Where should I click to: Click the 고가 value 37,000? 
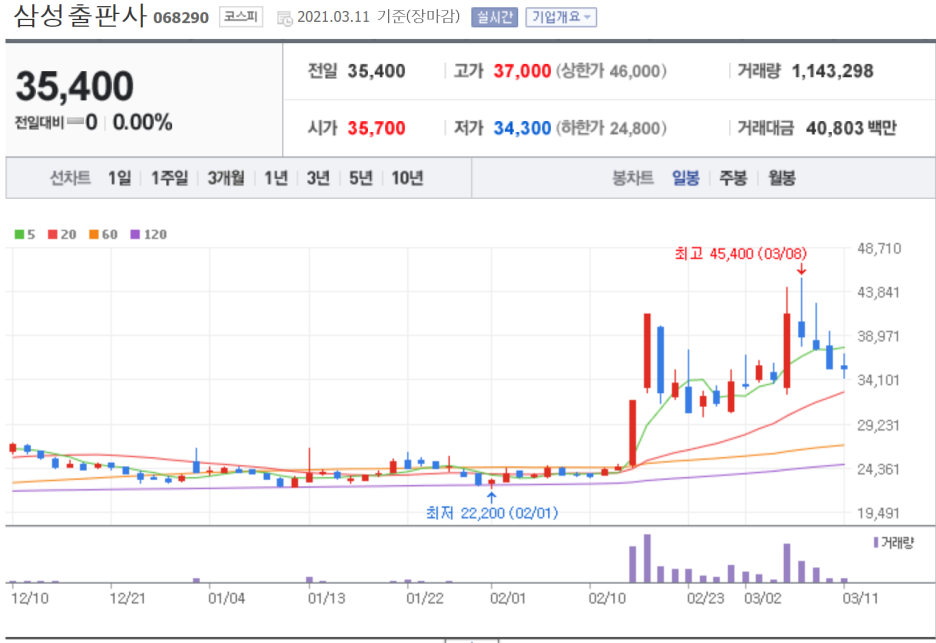[522, 71]
